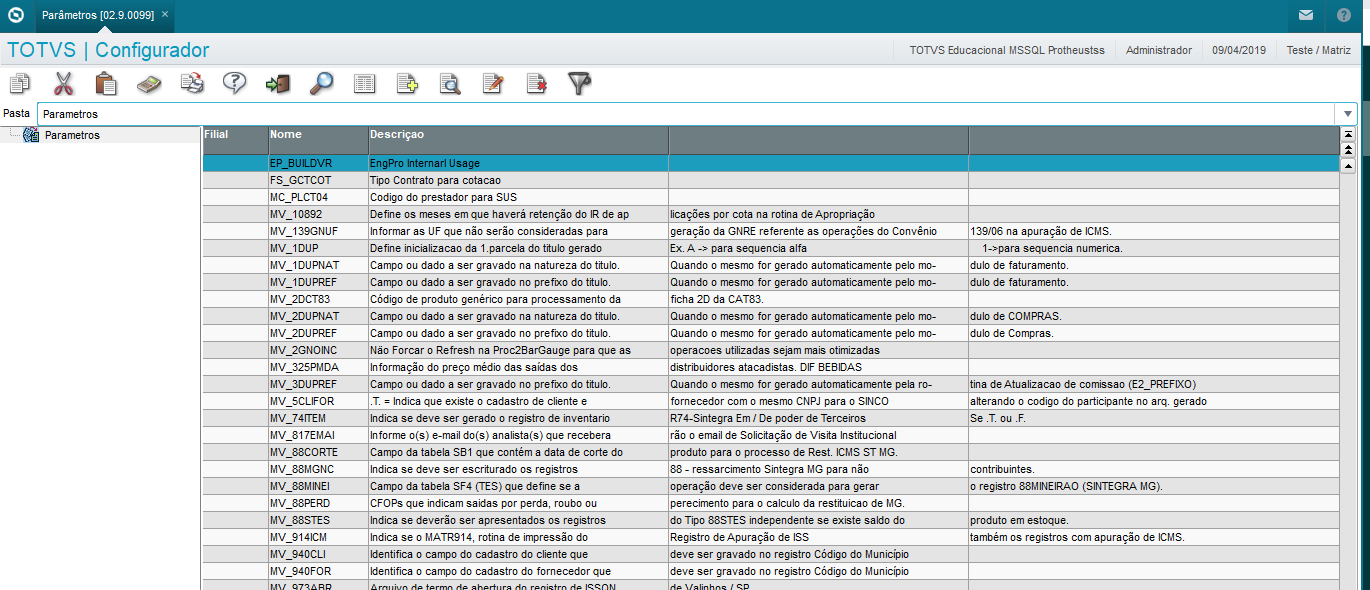
Task: Select the MV_88CORTE parameter
Action: (x=770, y=452)
